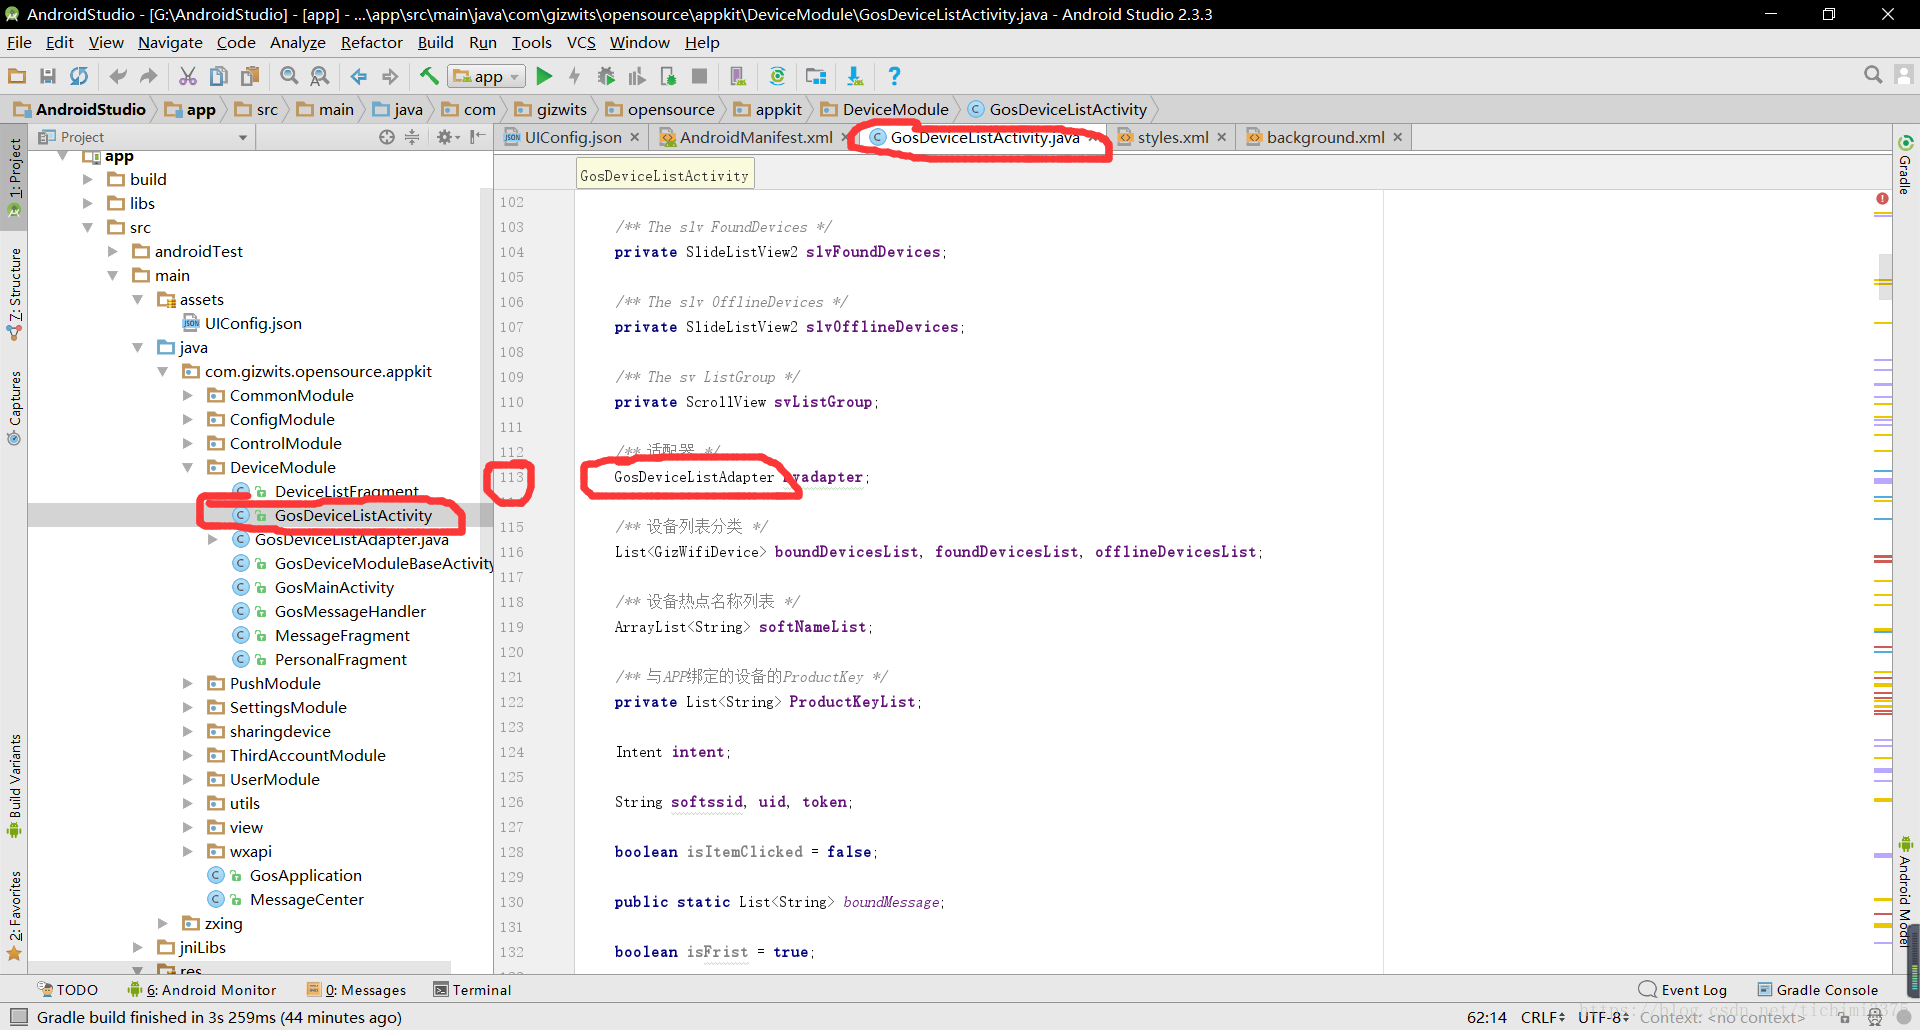Click the red error indicator above the stripe
The image size is (1920, 1030).
pyautogui.click(x=1882, y=199)
